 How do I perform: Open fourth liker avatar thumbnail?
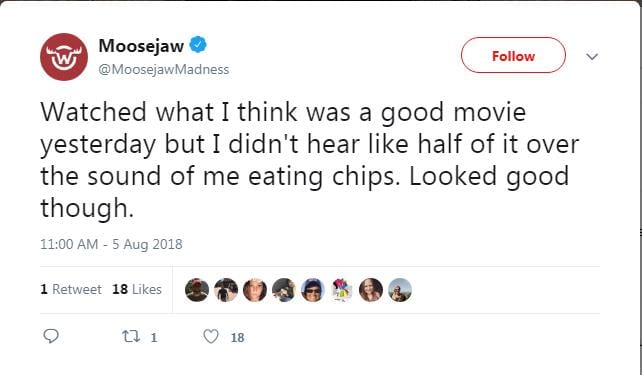[x=284, y=290]
